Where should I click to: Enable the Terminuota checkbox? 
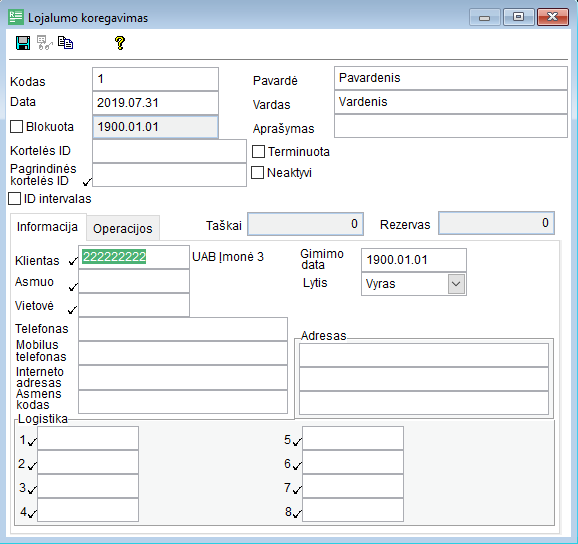point(258,151)
